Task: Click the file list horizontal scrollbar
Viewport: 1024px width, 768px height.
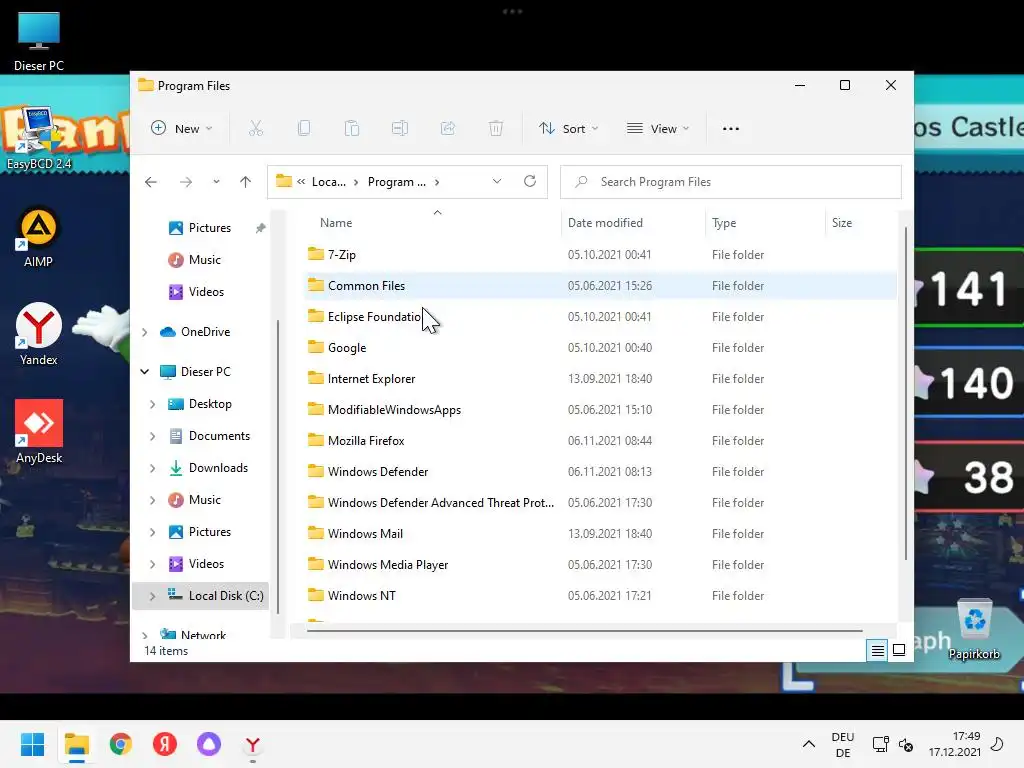Action: coord(584,631)
